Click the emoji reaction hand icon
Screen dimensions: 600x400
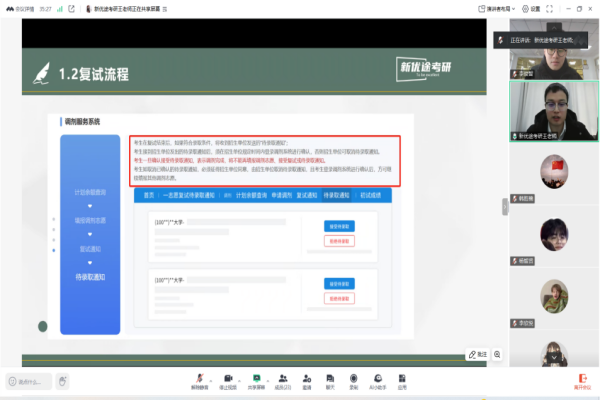(x=62, y=380)
